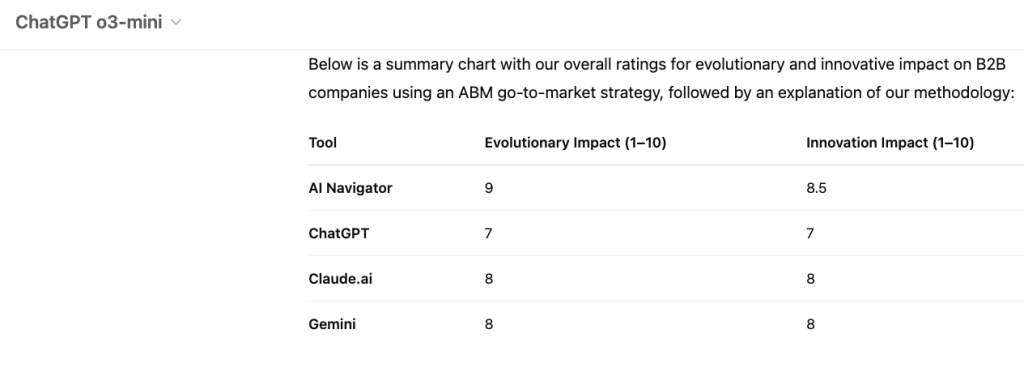Select ChatGPT's evolutionary impact score 7
The image size is (1024, 368).
point(488,233)
